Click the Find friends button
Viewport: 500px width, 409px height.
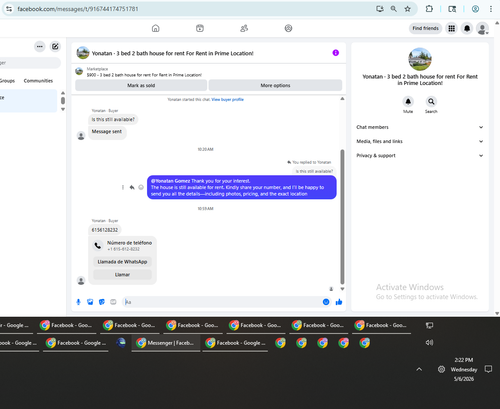pyautogui.click(x=425, y=28)
